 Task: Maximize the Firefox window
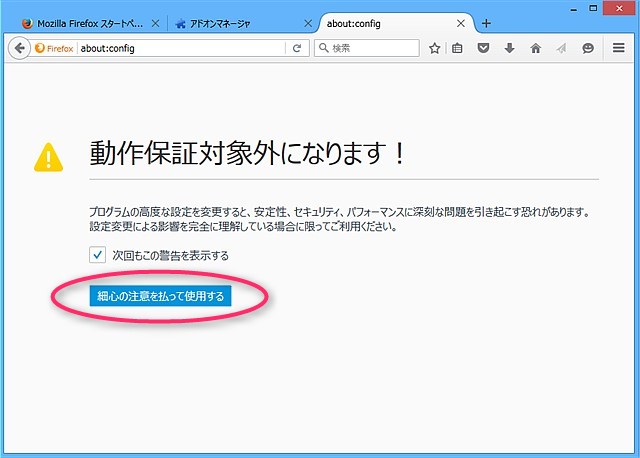593,8
